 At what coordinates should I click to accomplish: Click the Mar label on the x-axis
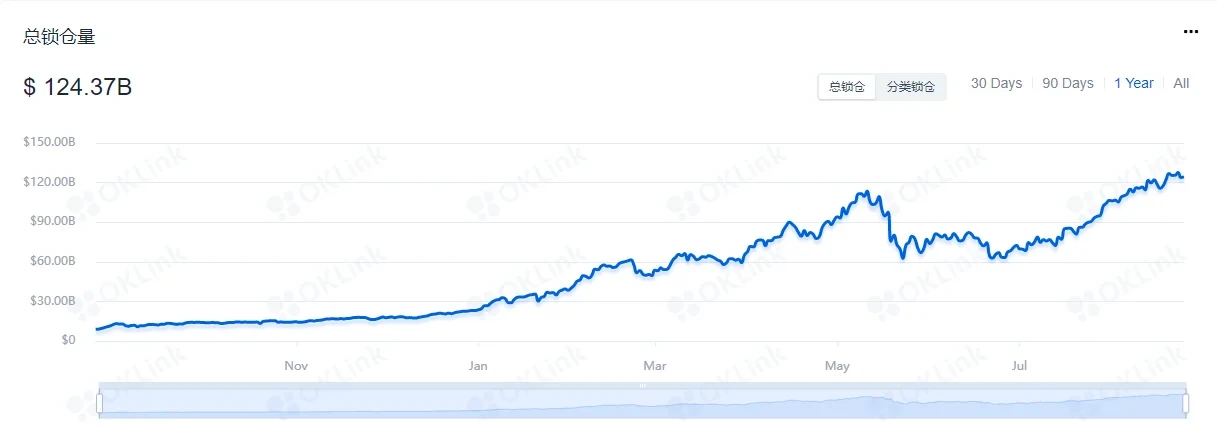coord(655,366)
